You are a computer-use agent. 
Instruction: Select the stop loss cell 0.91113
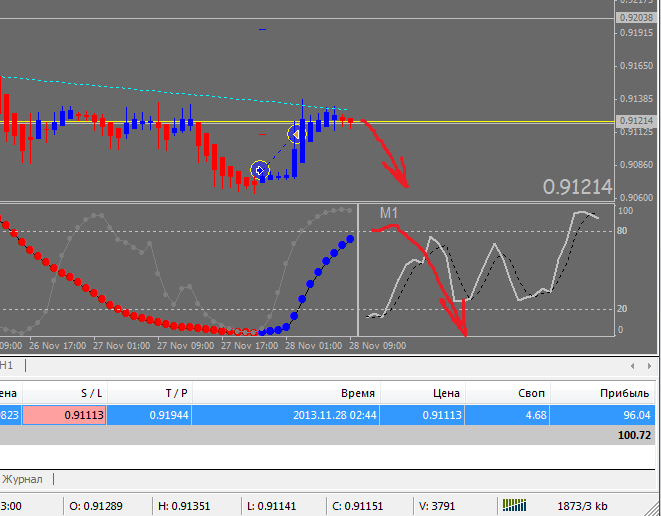64,415
